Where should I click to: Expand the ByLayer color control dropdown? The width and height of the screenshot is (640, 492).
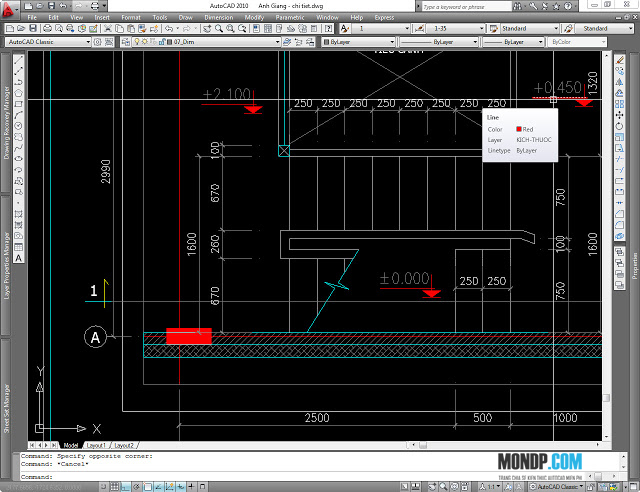(392, 42)
